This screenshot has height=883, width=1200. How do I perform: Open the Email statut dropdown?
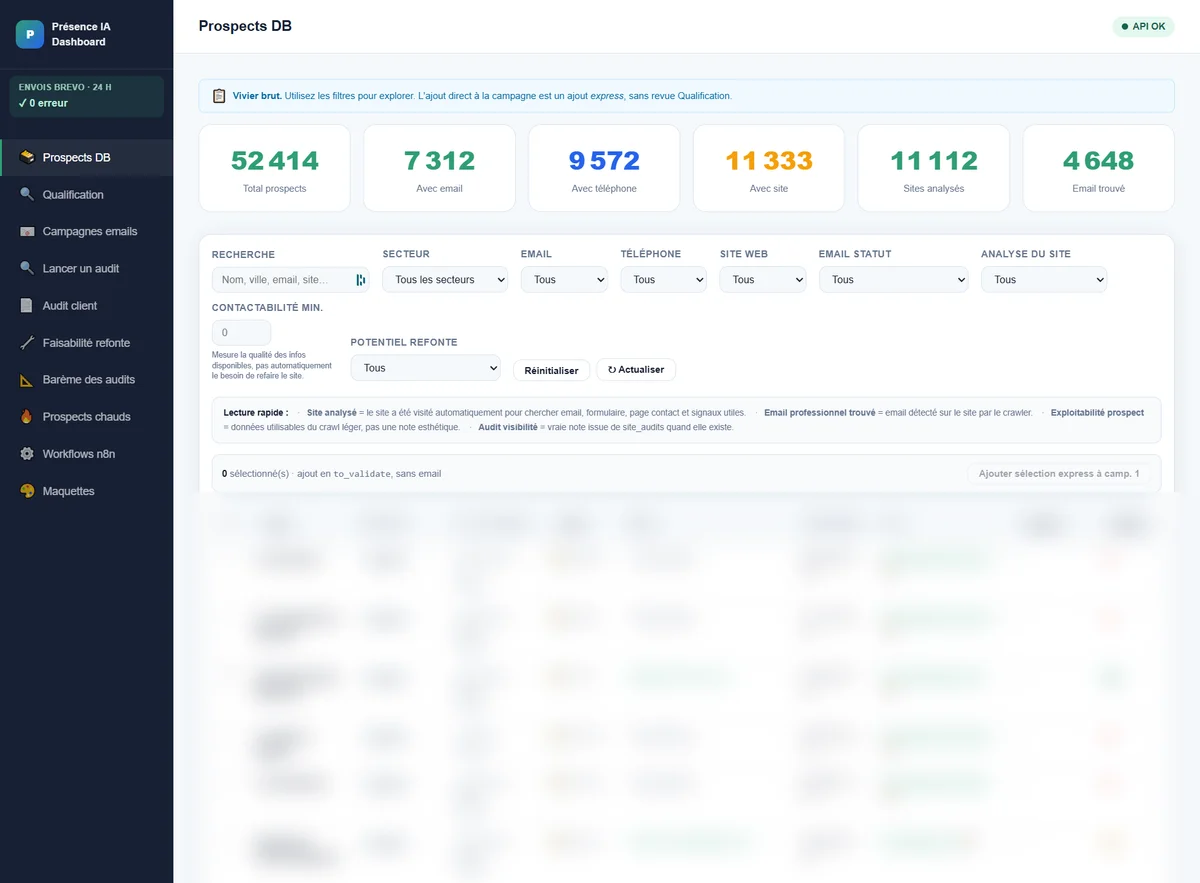coord(894,280)
